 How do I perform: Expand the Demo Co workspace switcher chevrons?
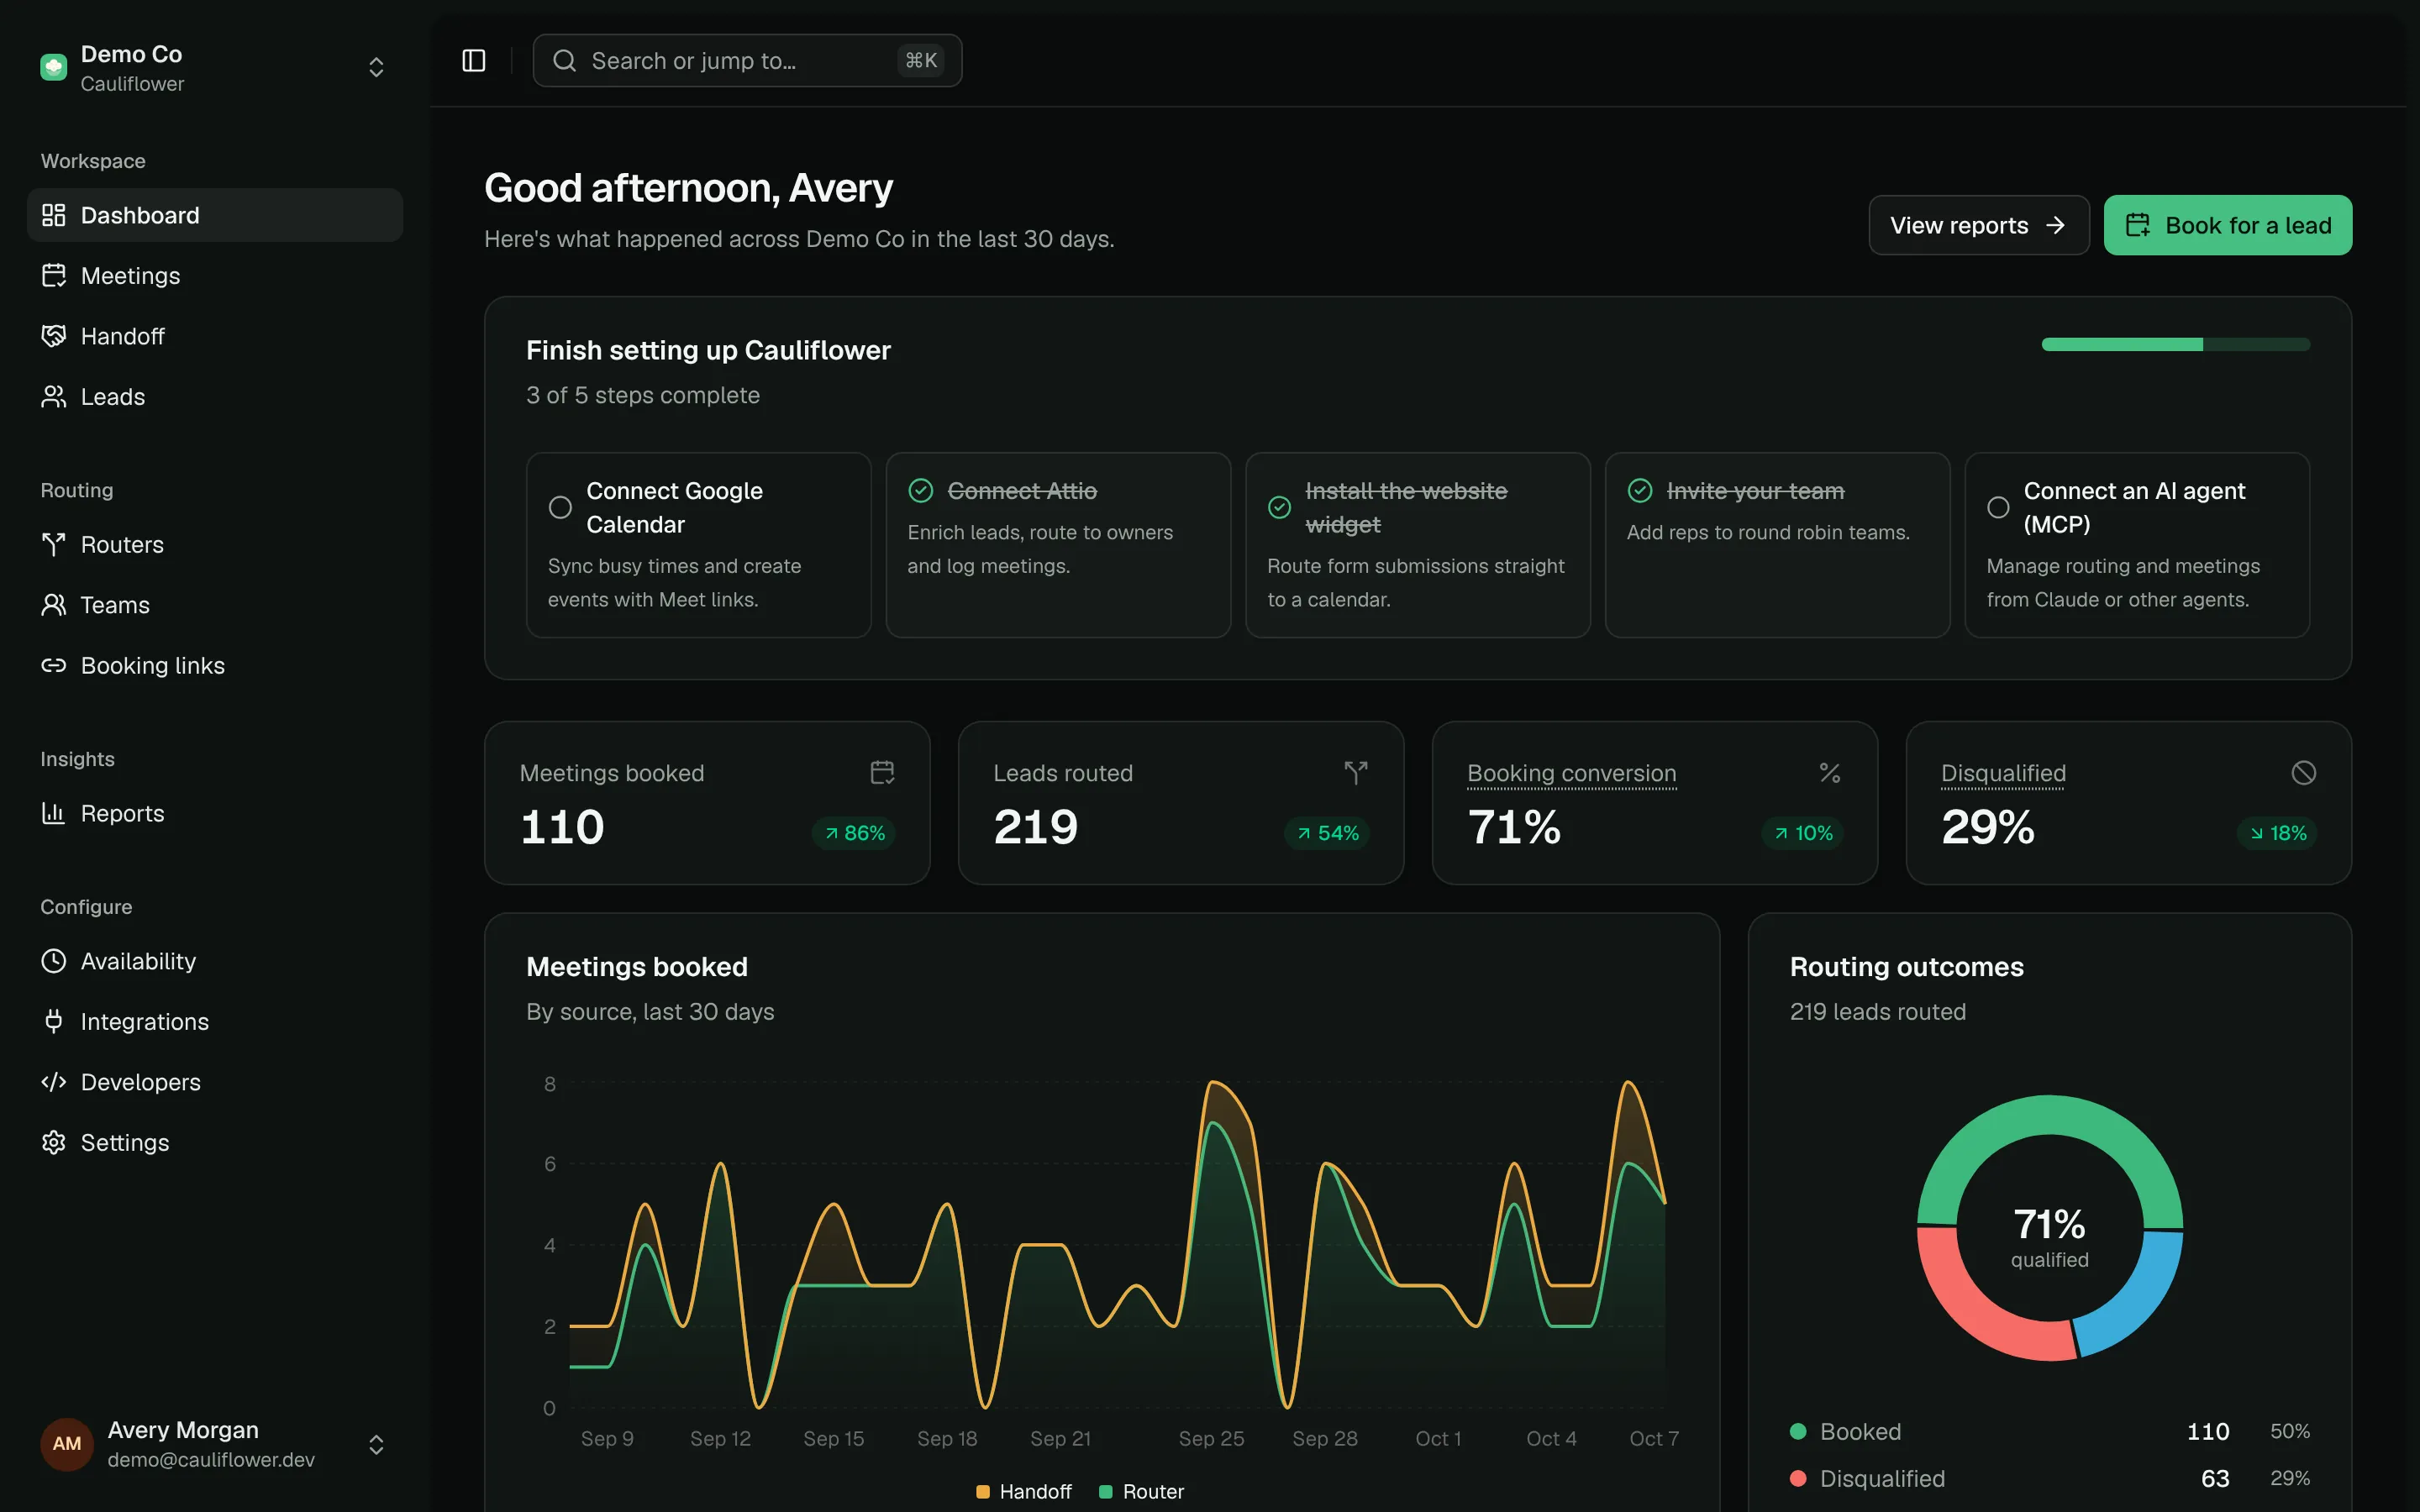pos(376,67)
